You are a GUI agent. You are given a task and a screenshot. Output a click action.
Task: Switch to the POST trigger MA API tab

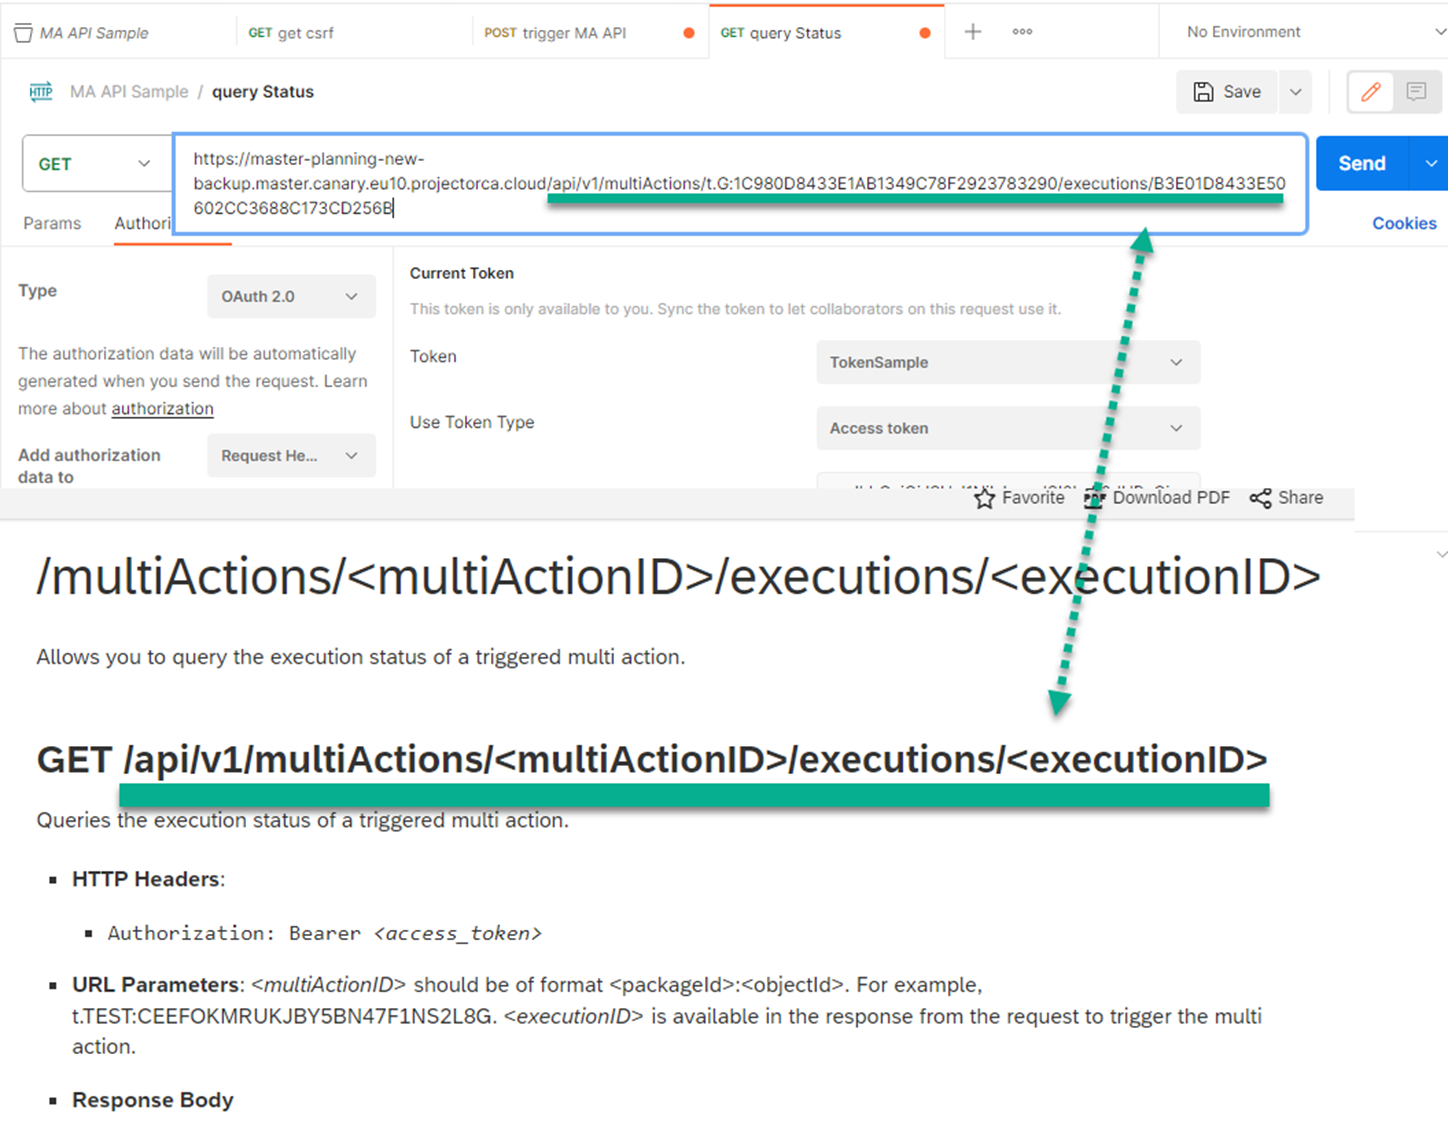tap(556, 33)
